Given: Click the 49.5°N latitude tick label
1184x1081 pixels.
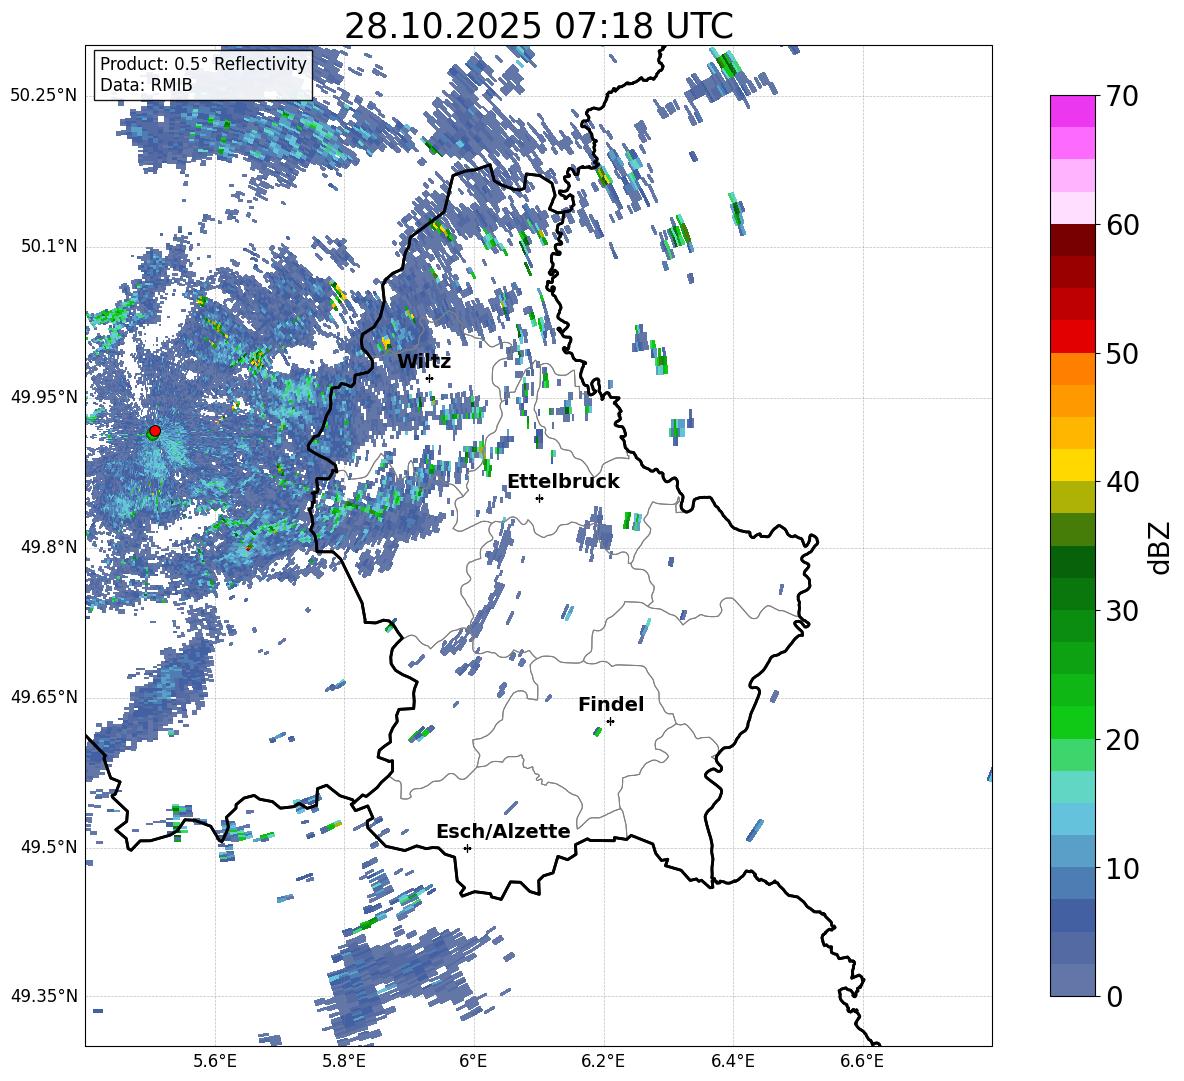Looking at the screenshot, I should (50, 847).
